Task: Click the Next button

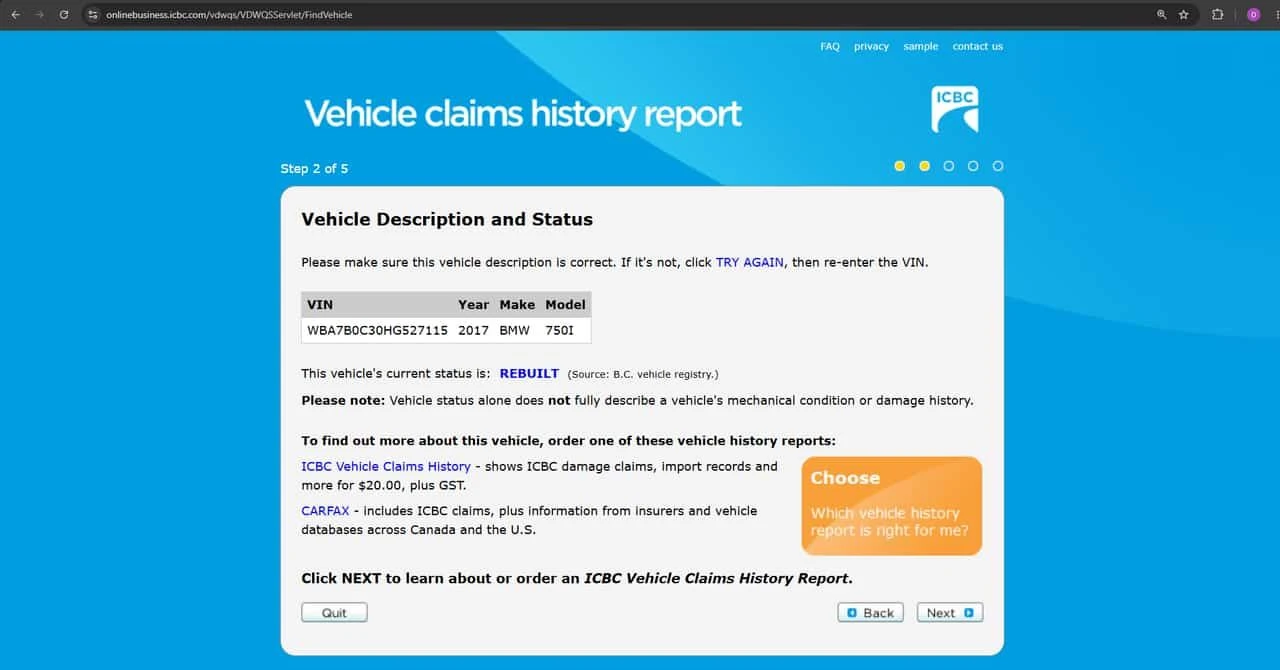Action: (950, 613)
